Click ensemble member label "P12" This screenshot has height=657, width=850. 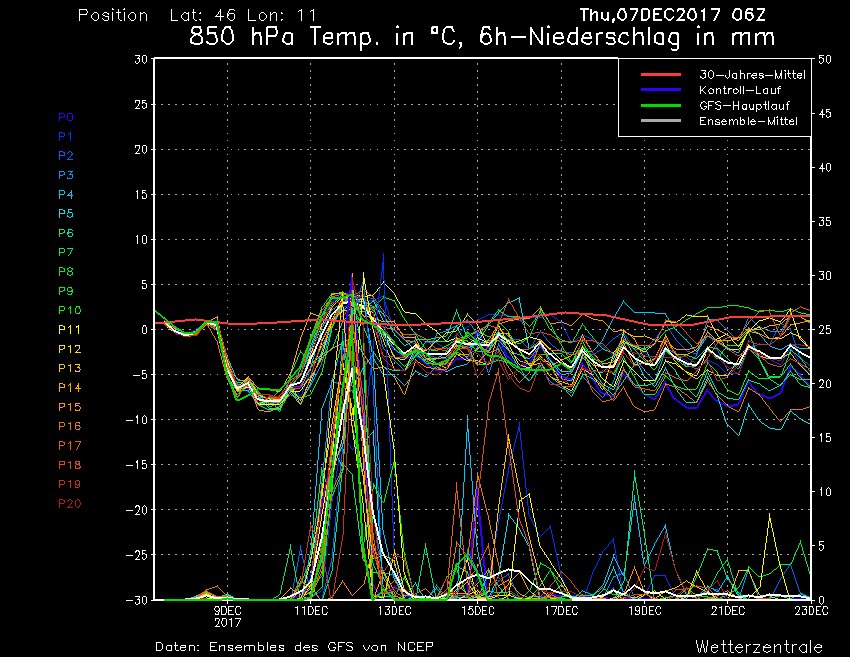coord(69,349)
